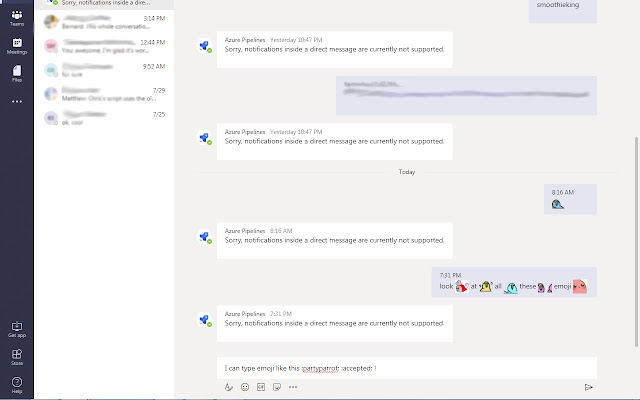The height and width of the screenshot is (400, 640).
Task: Click the Get app icon
Action: pos(17,329)
